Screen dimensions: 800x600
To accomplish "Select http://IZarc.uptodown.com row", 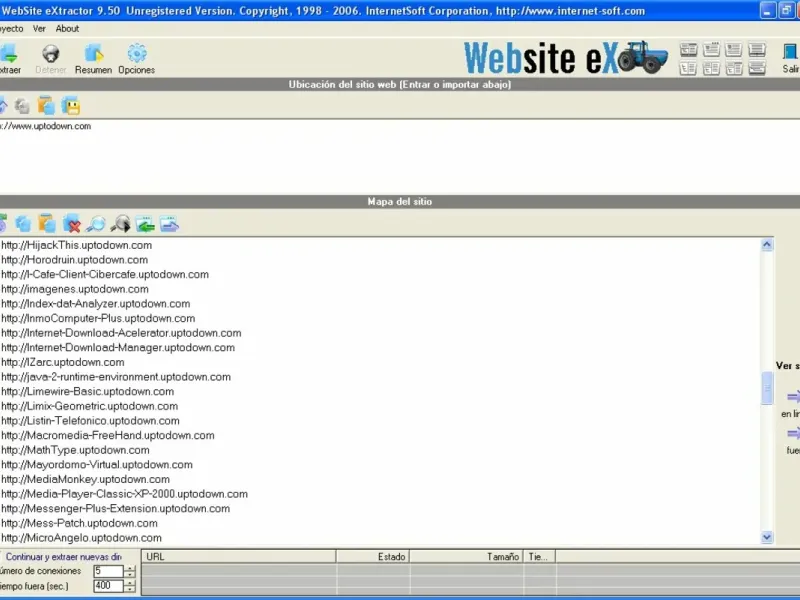I will click(x=63, y=362).
